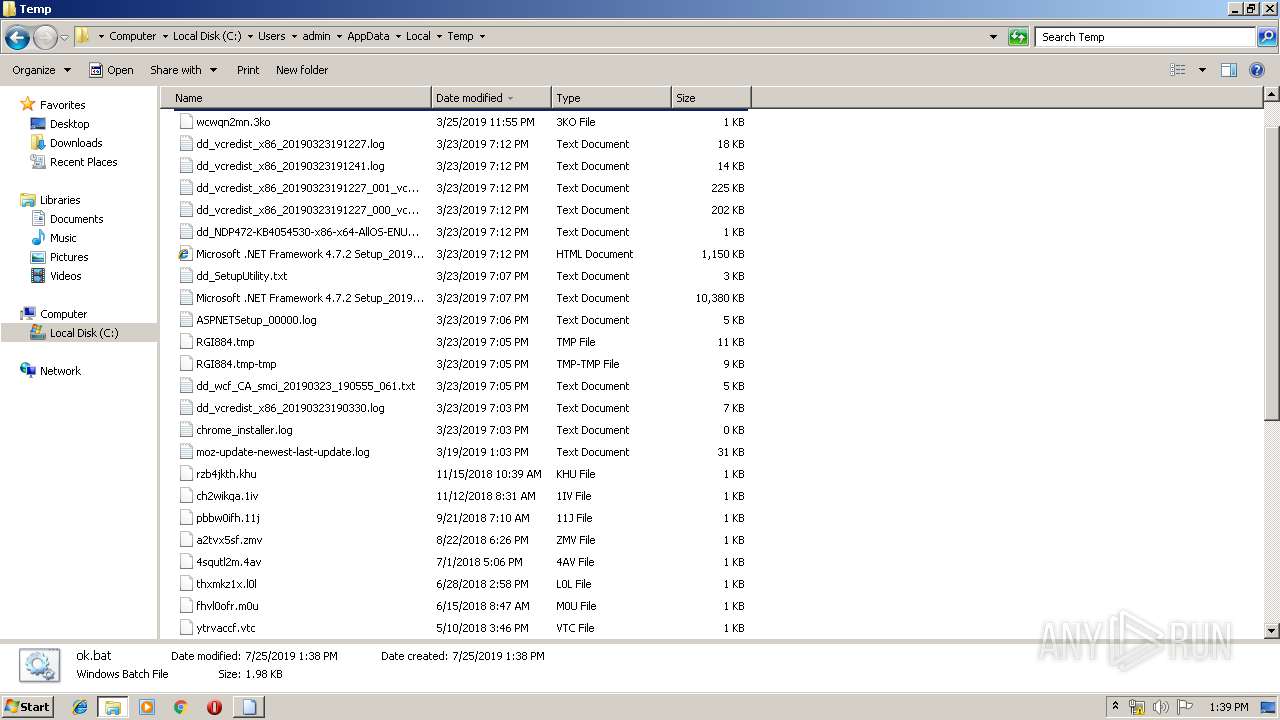
Task: Click the red Opera-style taskbar icon
Action: coord(214,707)
